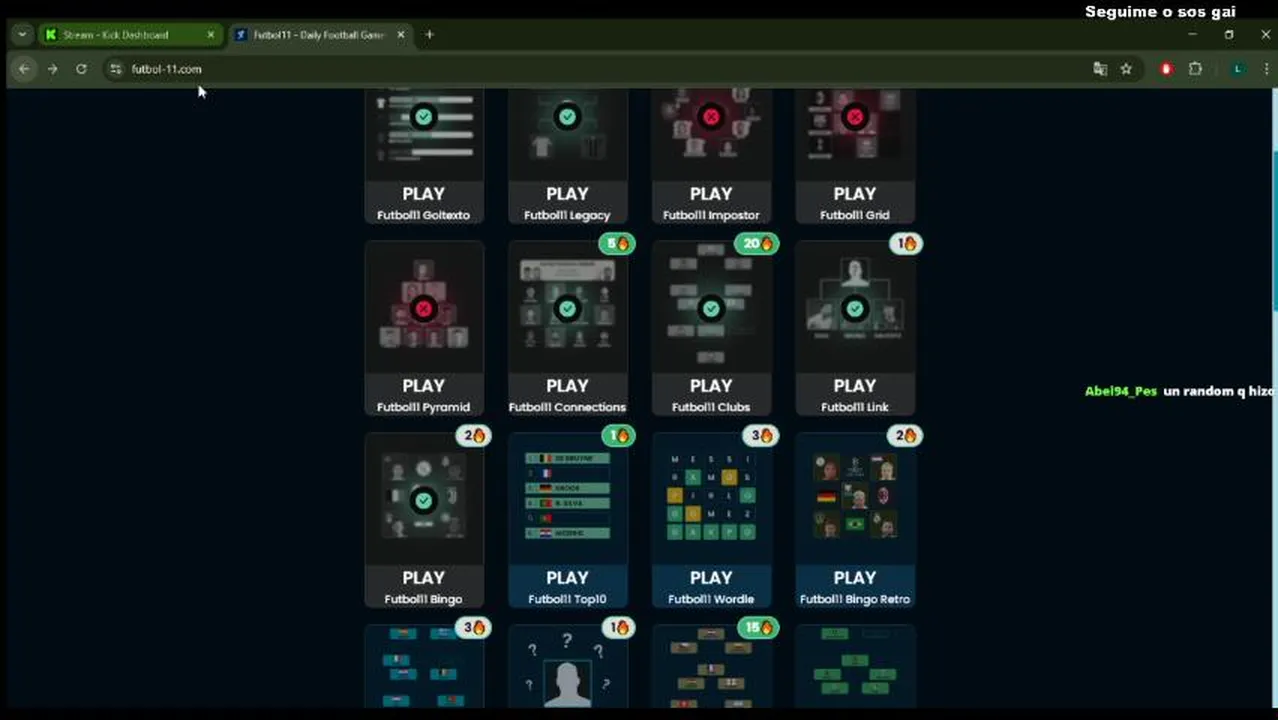Select the Futbol11 - Daily Football Game tab
Screen dimensions: 1278x720
pyautogui.click(x=318, y=35)
